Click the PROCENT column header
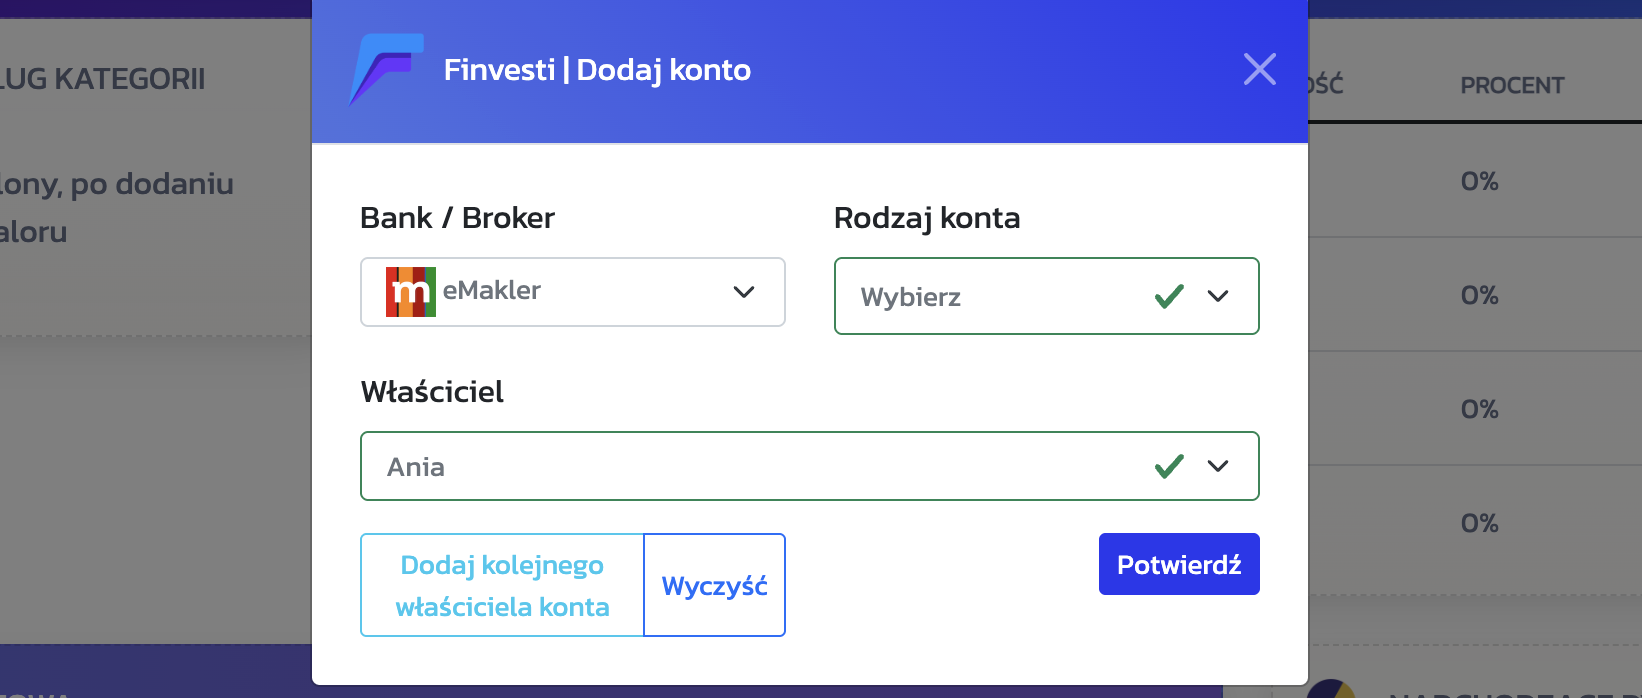 [x=1511, y=86]
